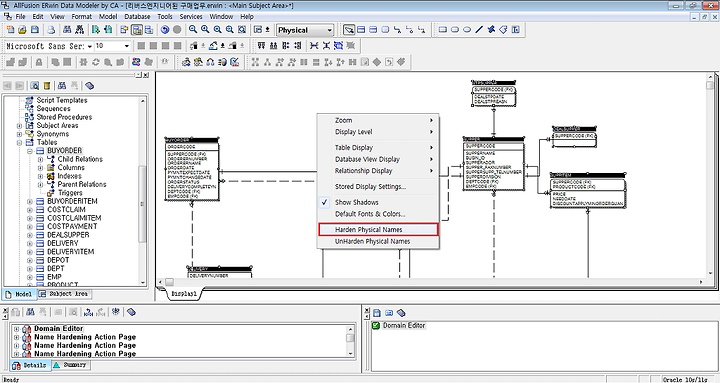The height and width of the screenshot is (383, 720).
Task: Open Default Fonts & Colors entry
Action: pos(378,214)
